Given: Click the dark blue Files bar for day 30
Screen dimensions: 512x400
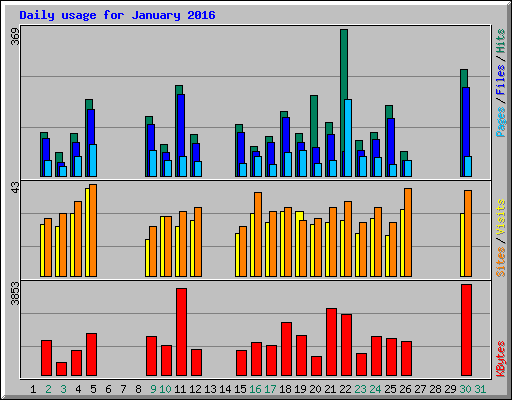Looking at the screenshot, I should point(466,122).
